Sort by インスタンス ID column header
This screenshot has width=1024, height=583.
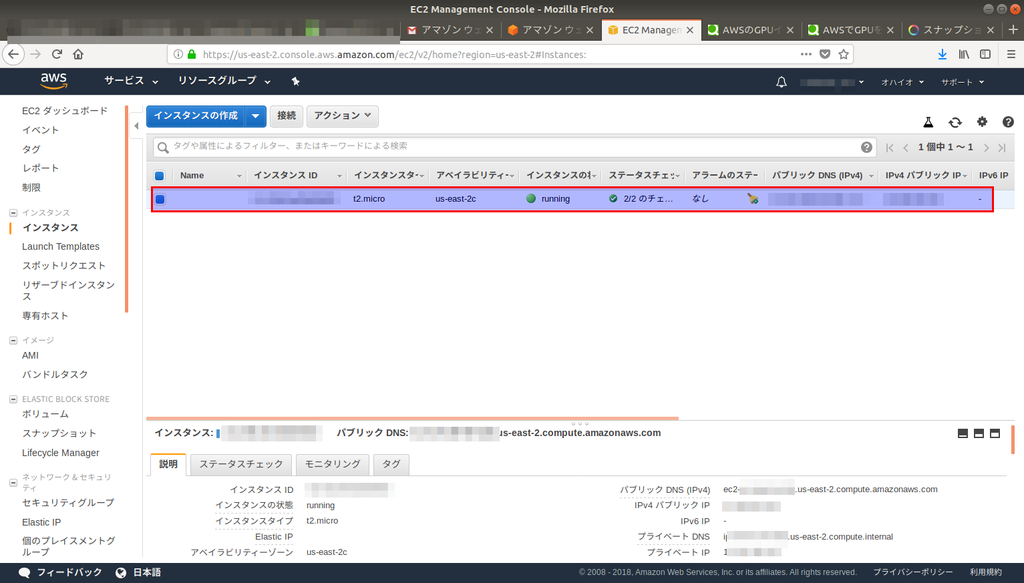(x=286, y=176)
